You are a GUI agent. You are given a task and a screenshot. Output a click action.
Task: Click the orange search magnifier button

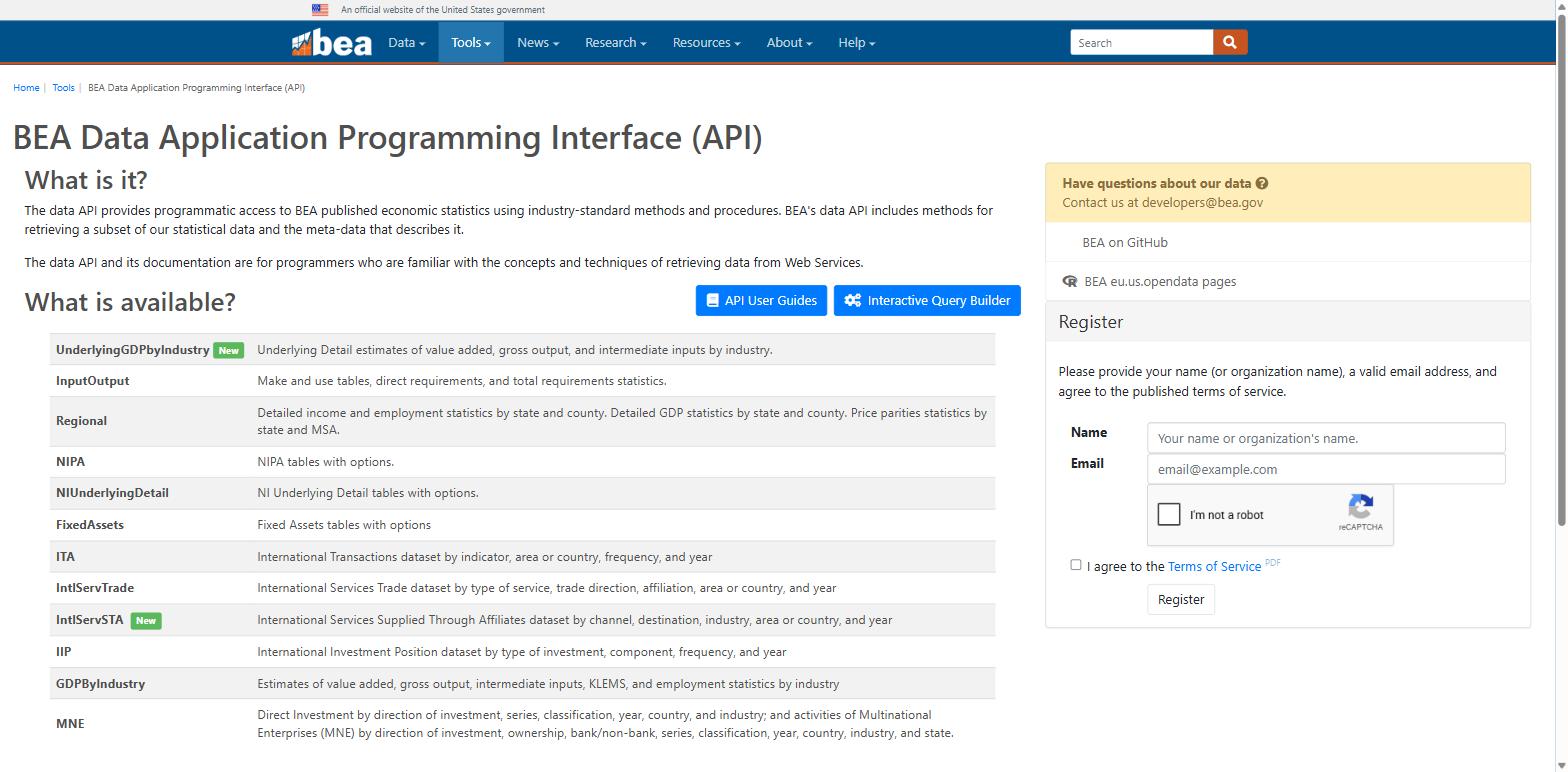coord(1230,42)
